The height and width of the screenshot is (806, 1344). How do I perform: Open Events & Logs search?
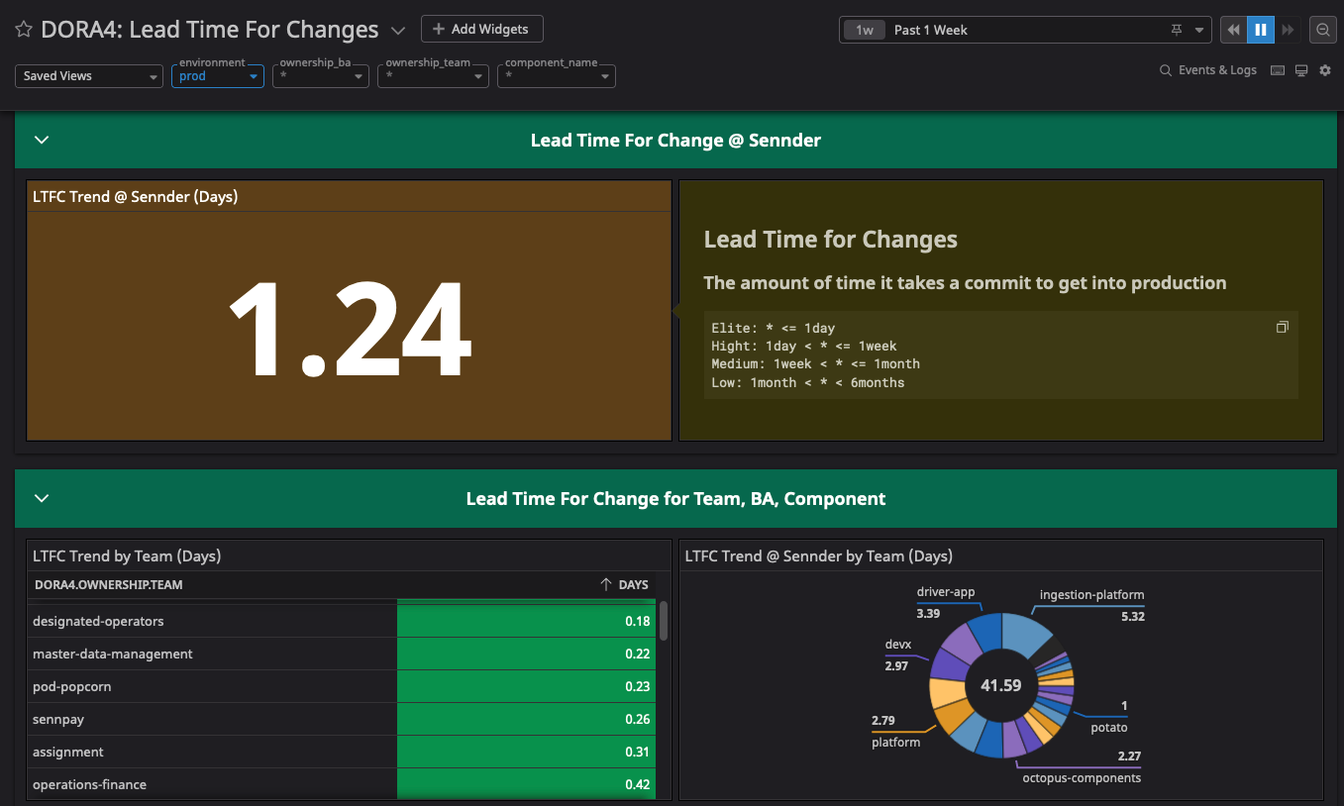click(x=1208, y=71)
